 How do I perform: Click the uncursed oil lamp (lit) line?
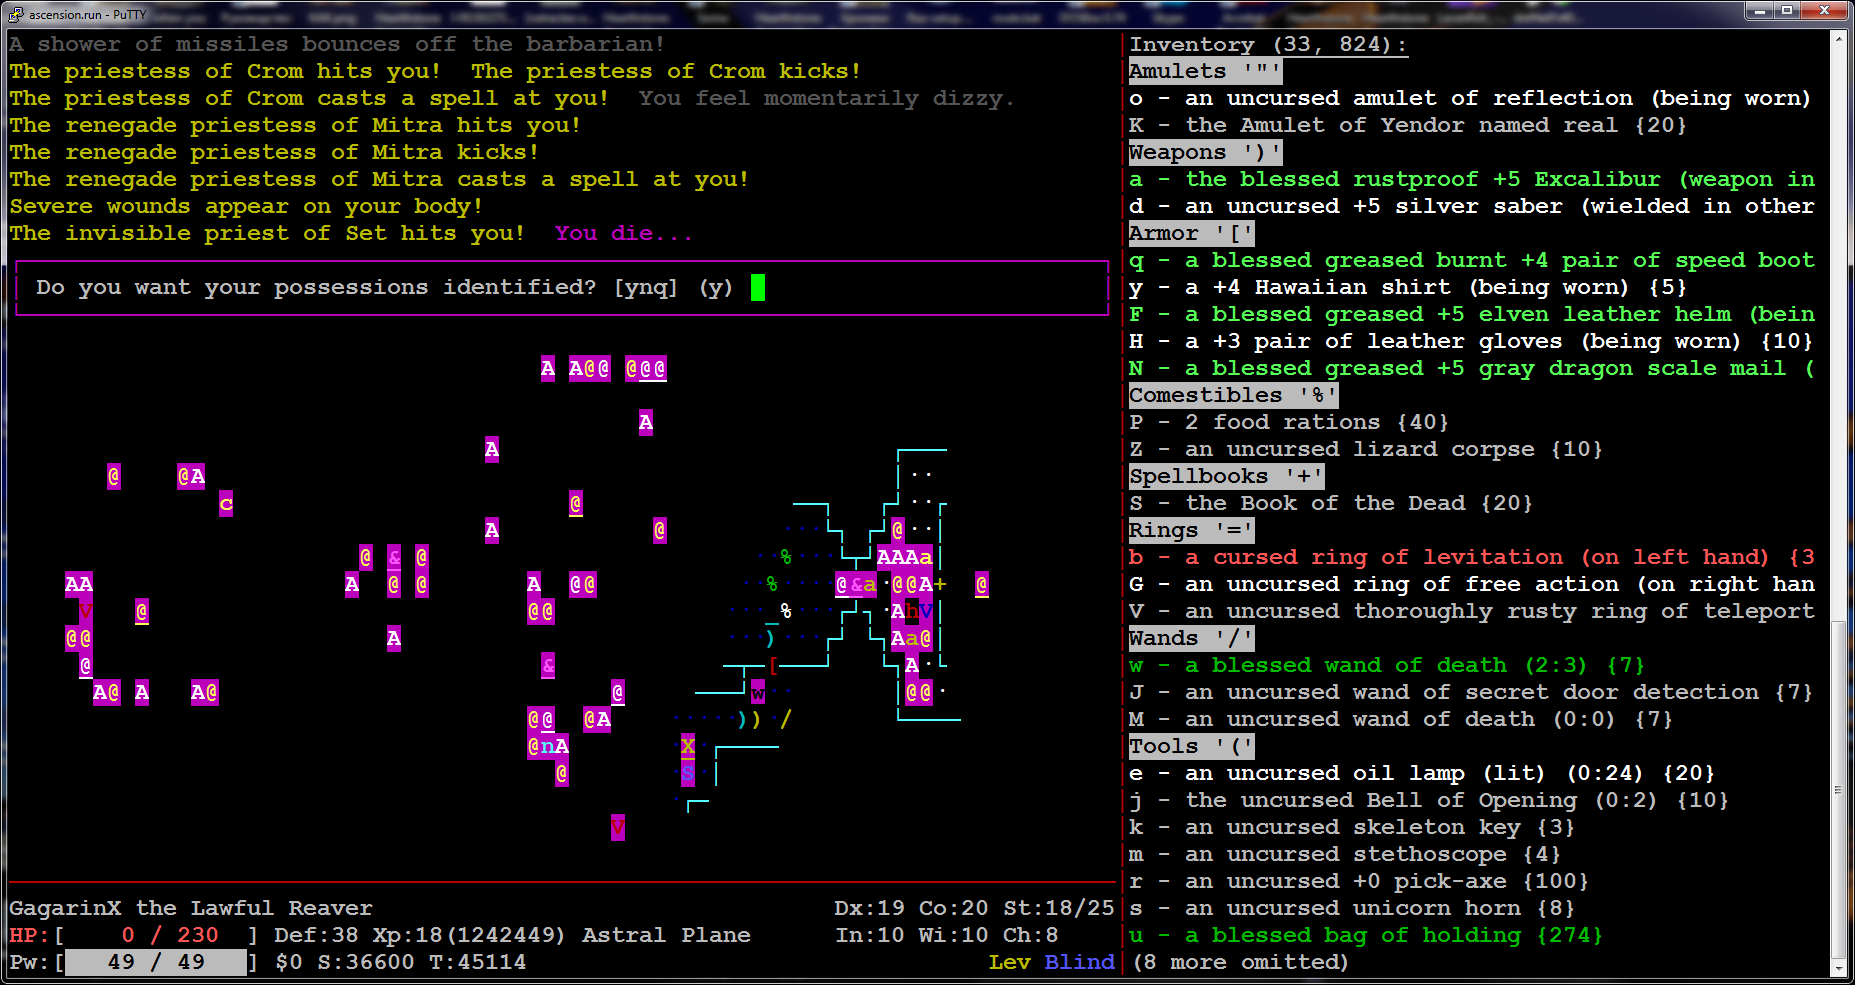(1422, 773)
